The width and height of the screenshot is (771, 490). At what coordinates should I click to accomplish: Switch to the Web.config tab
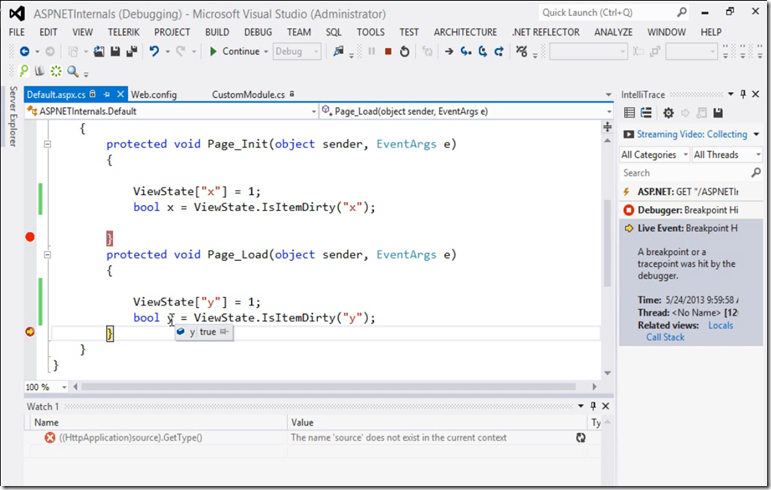point(154,94)
